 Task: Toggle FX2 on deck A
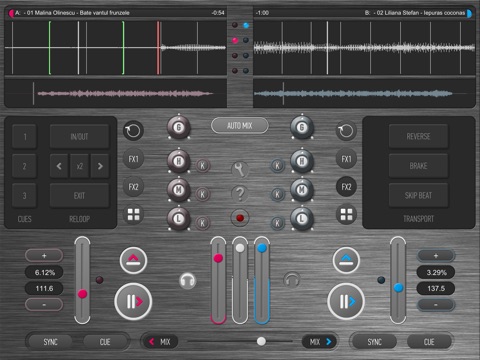133,187
